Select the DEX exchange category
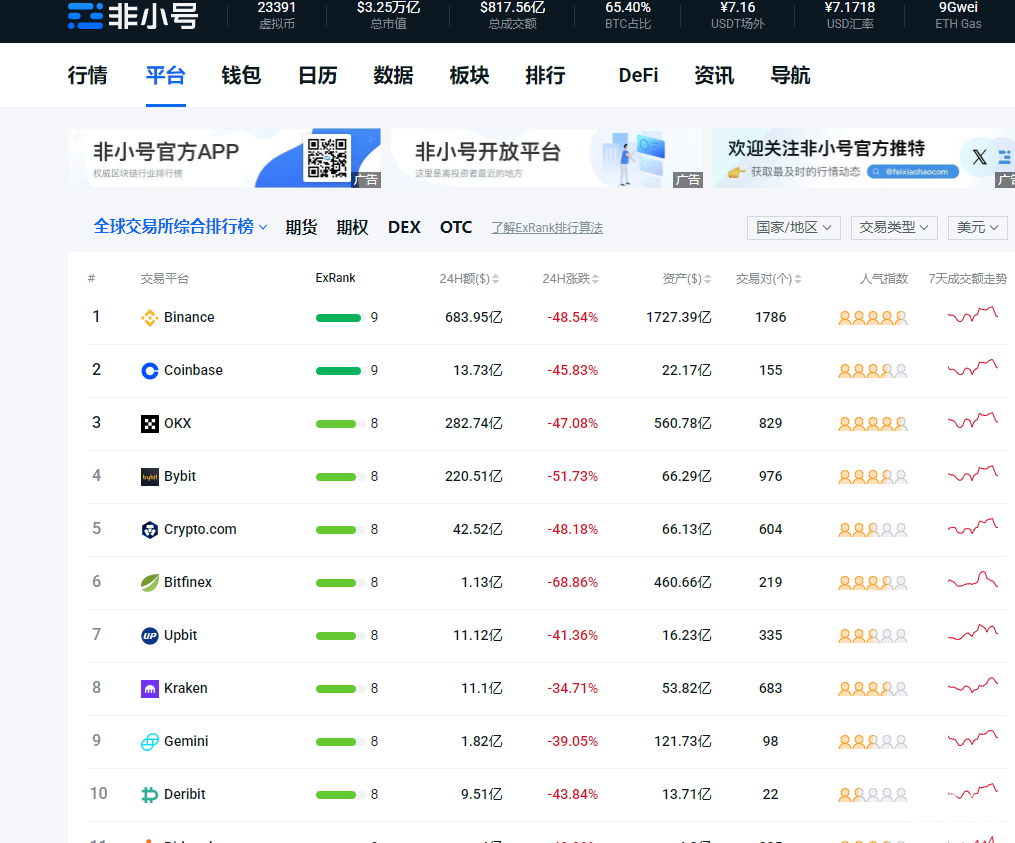 [404, 228]
